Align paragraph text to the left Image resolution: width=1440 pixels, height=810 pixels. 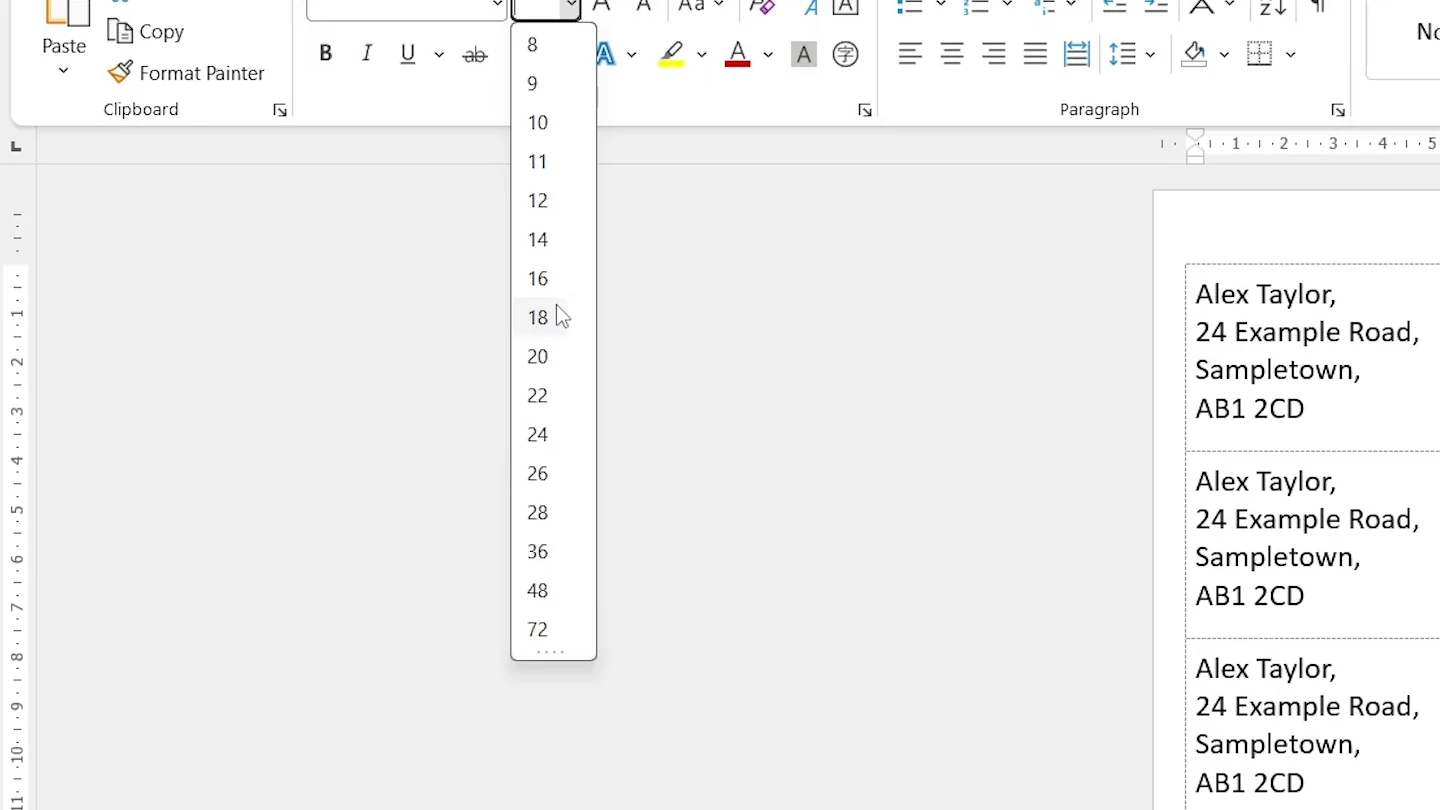click(910, 54)
